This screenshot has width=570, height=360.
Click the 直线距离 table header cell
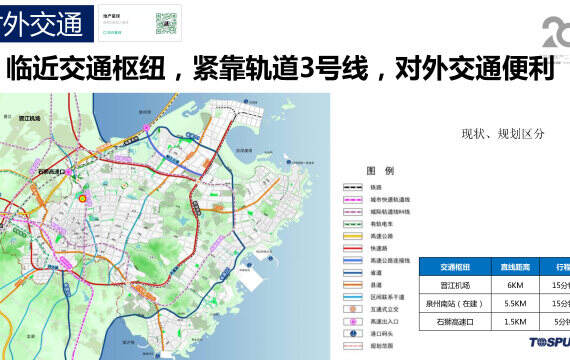(515, 267)
